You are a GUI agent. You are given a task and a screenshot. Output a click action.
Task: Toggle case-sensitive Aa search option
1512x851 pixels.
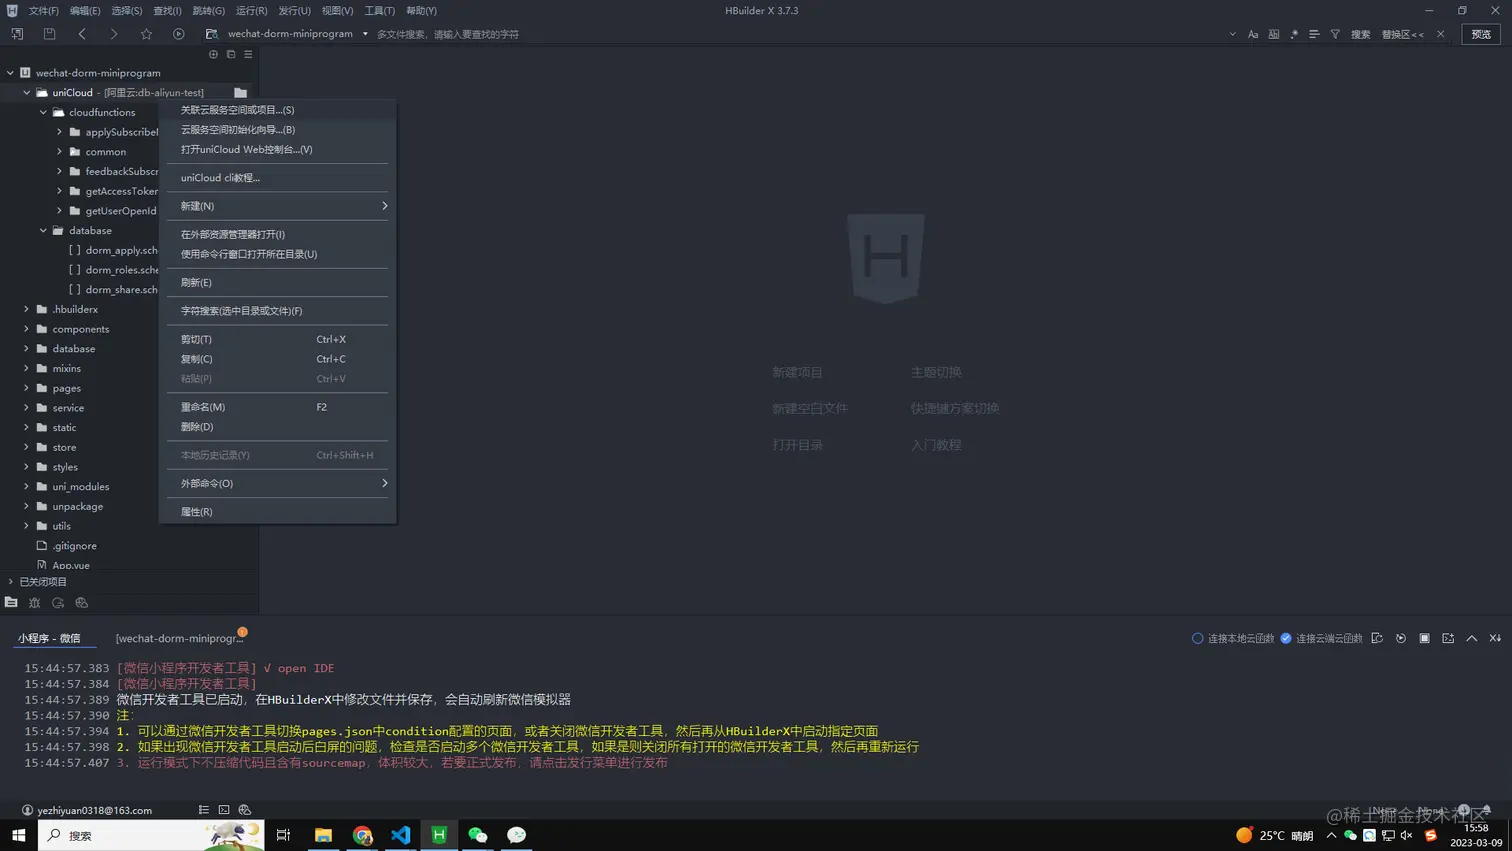(1253, 34)
